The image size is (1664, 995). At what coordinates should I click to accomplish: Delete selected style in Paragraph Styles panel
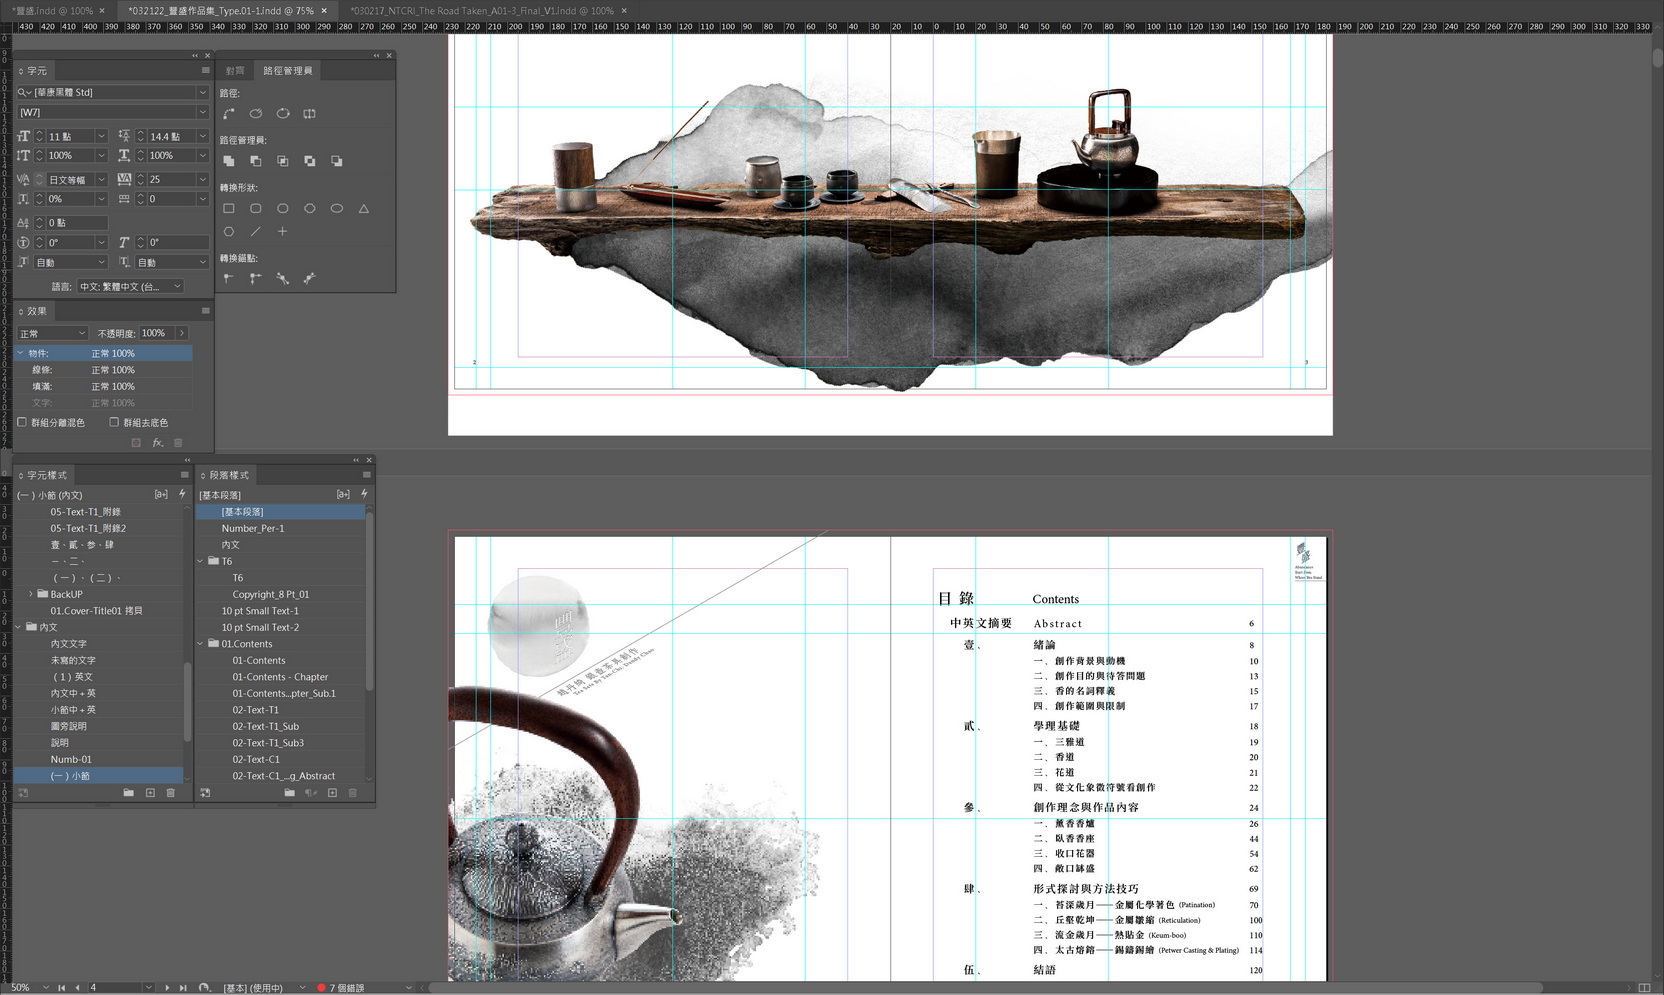tap(353, 793)
